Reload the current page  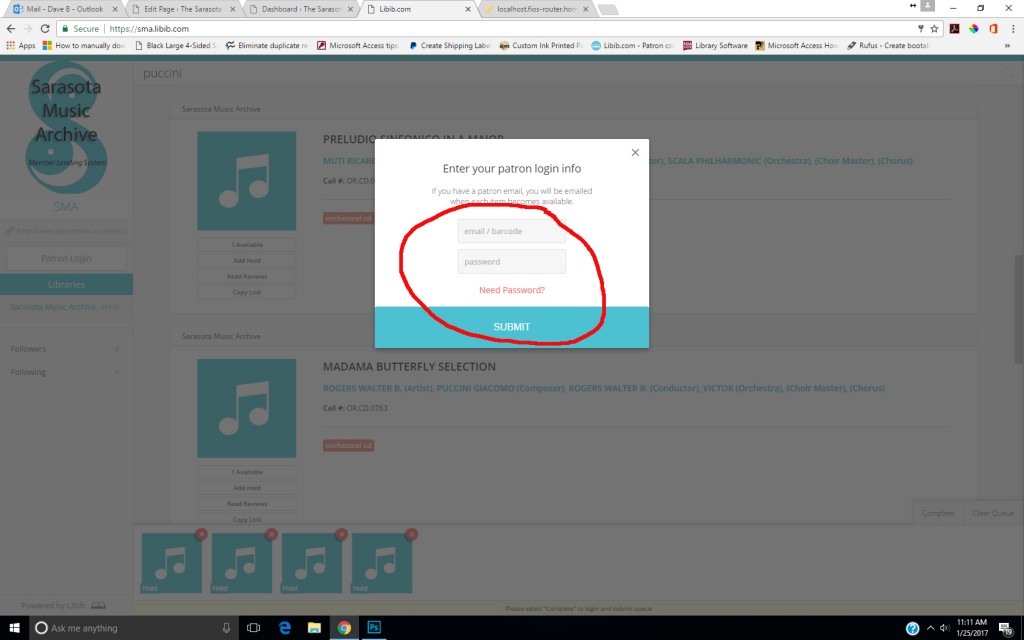[x=44, y=29]
